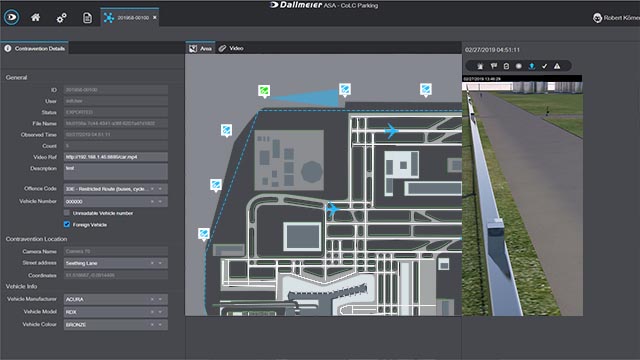Click the Contravention Location heading
This screenshot has height=360, width=640.
[36, 239]
